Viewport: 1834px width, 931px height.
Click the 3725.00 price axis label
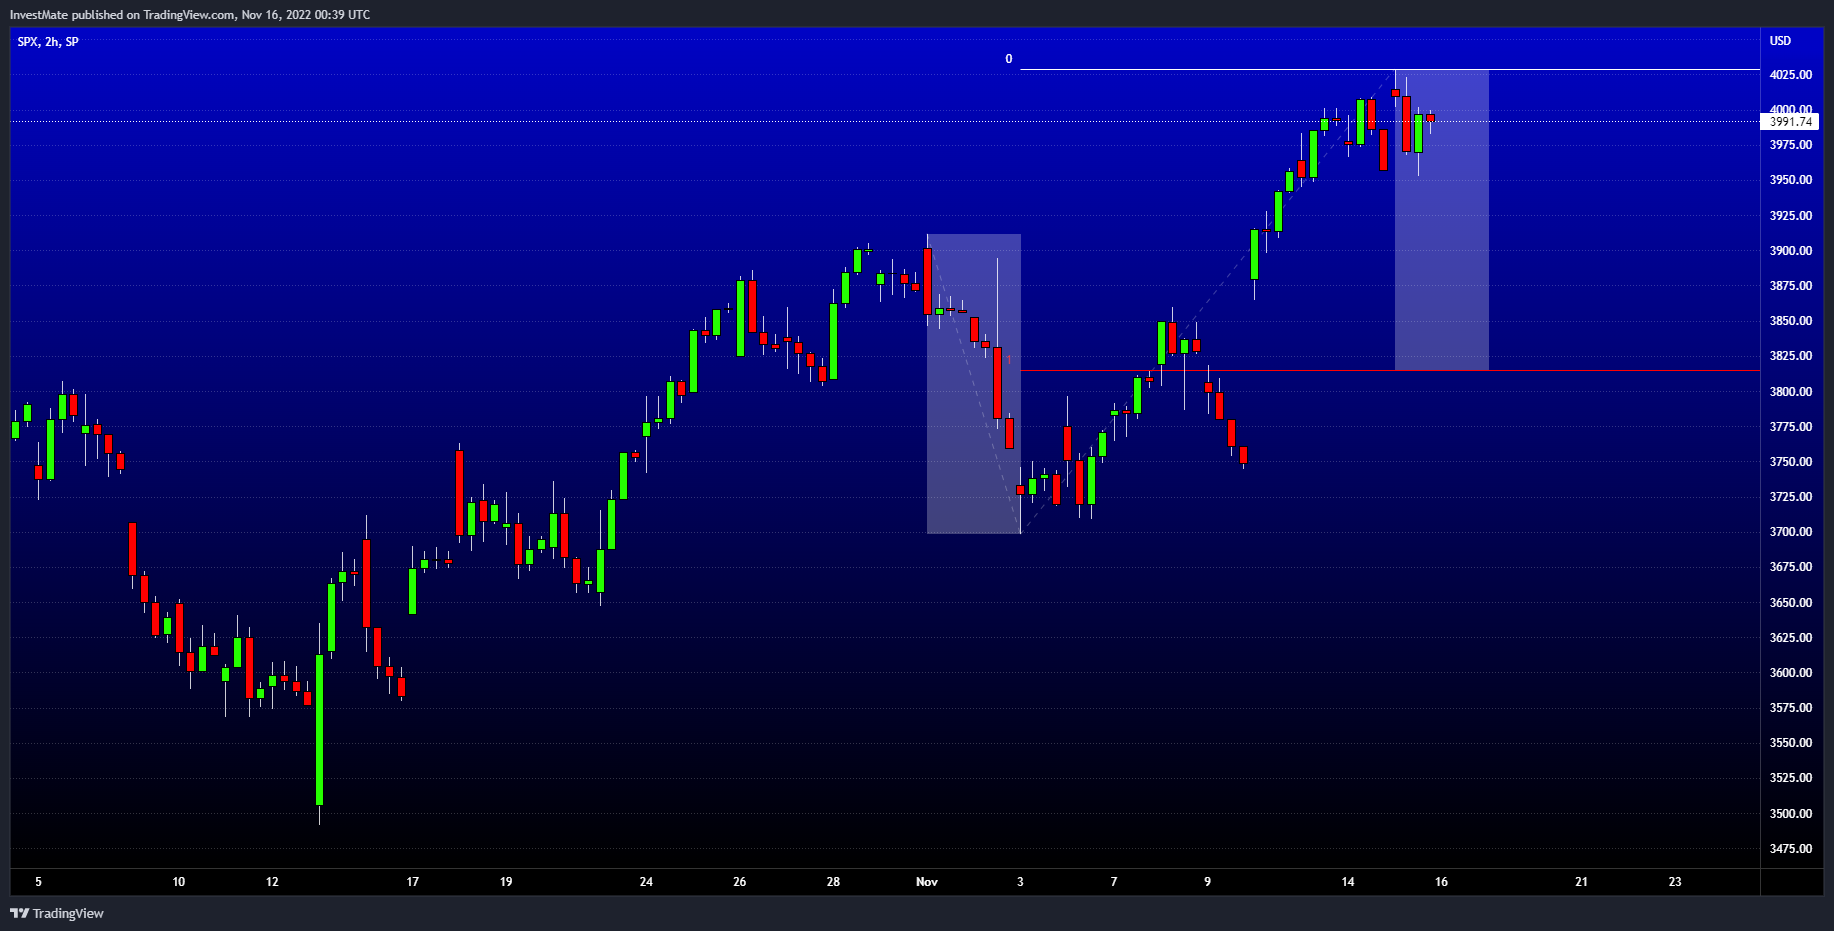click(1790, 497)
